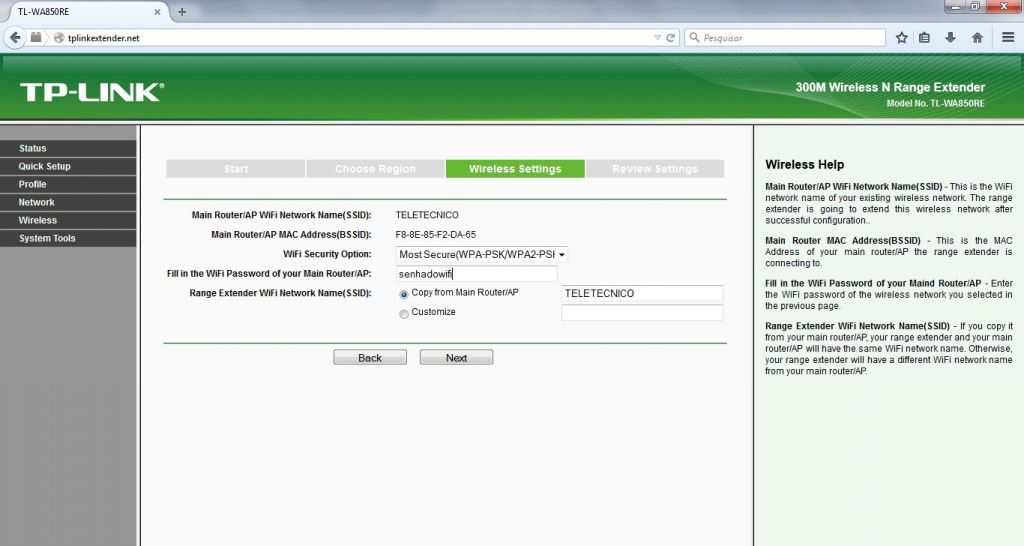Click the Wireless Help heading
The height and width of the screenshot is (546, 1024).
click(805, 165)
